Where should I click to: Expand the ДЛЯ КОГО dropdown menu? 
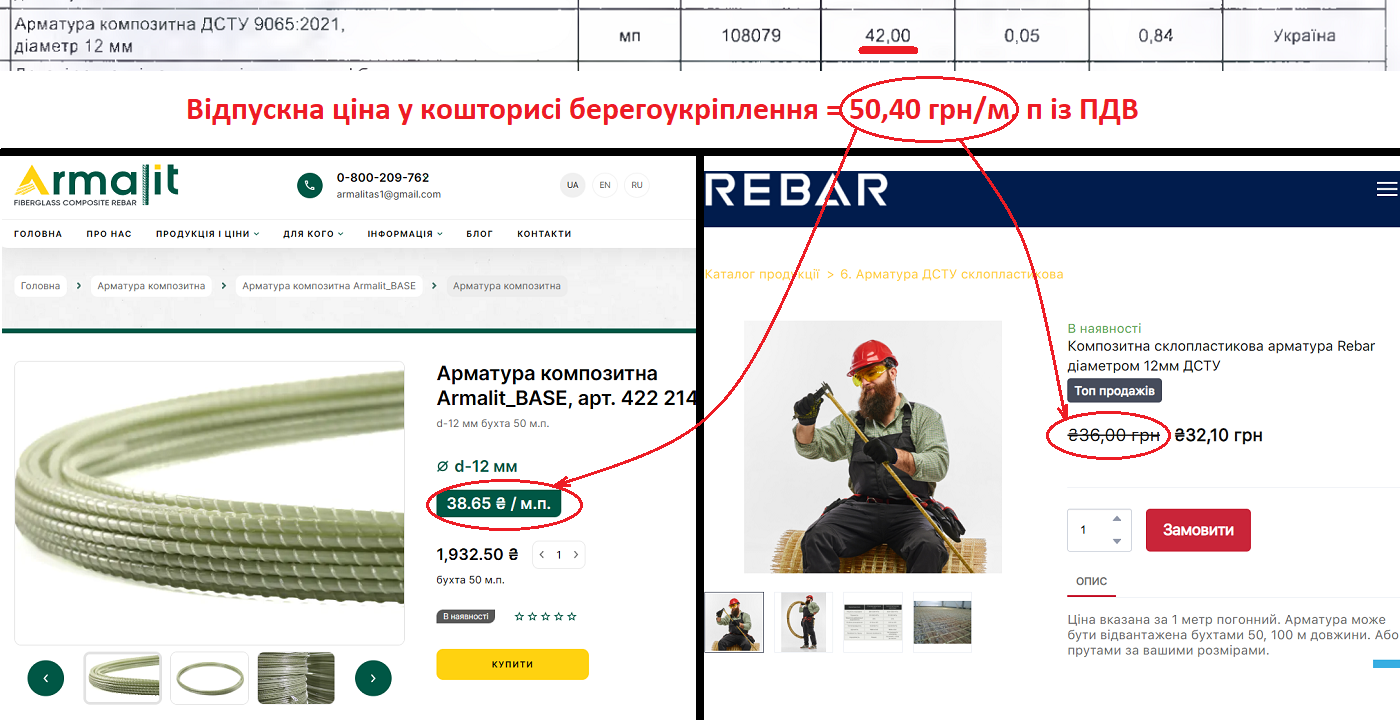[313, 234]
